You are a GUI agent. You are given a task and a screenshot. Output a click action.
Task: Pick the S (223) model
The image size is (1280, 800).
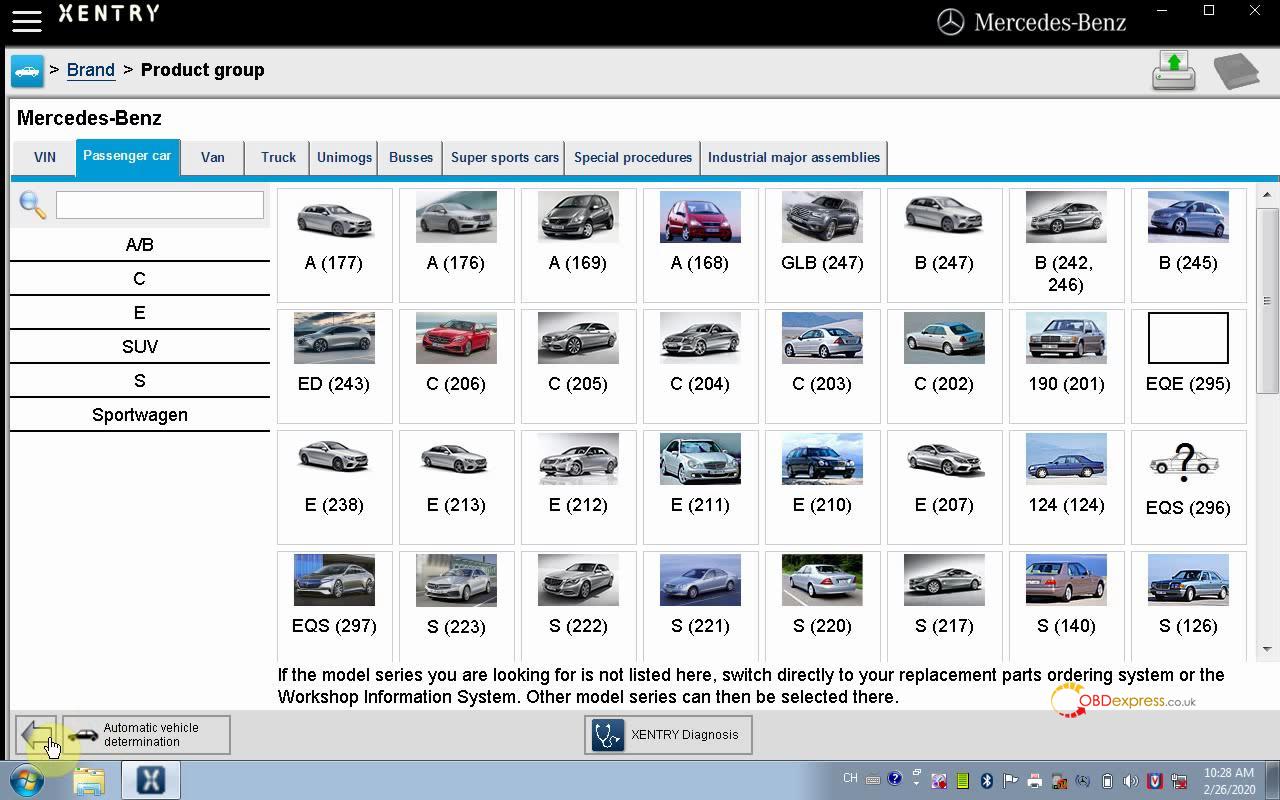tap(456, 605)
